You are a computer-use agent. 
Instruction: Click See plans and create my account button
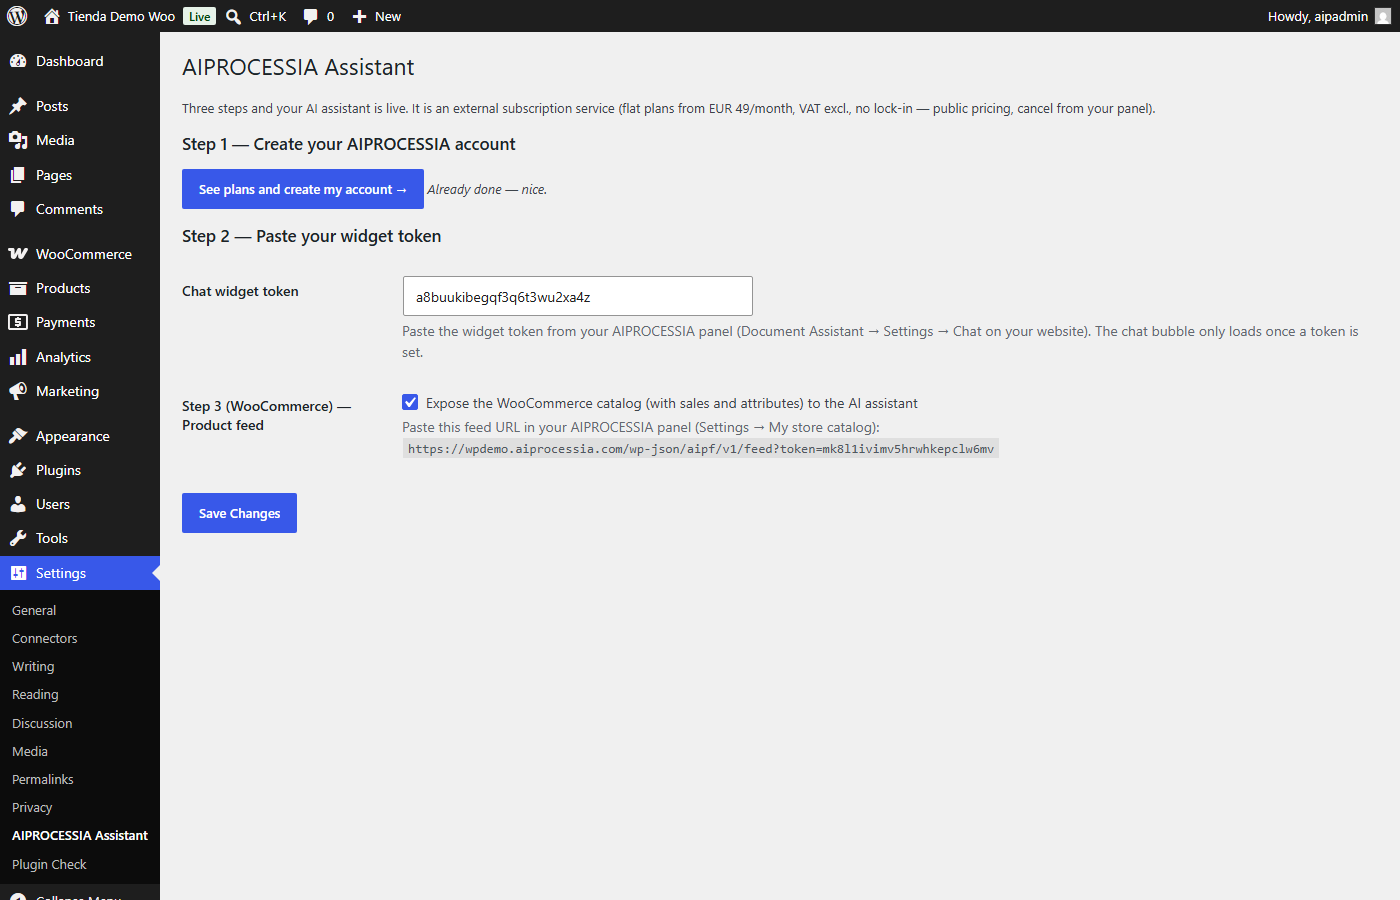(x=303, y=189)
